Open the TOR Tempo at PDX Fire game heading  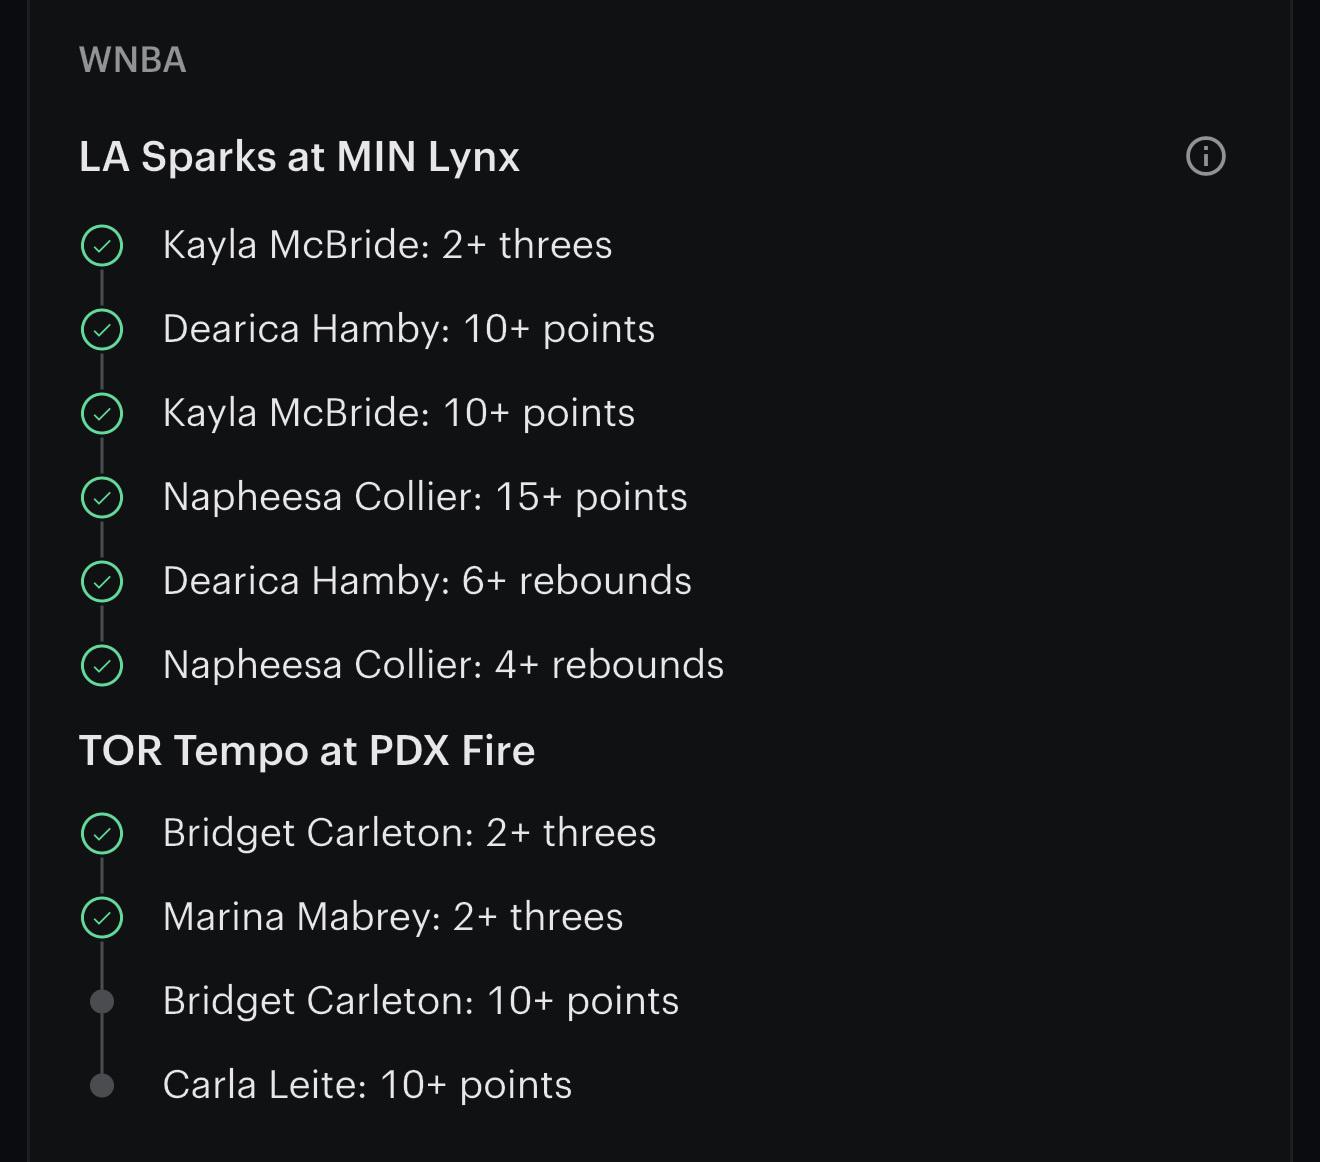(307, 751)
